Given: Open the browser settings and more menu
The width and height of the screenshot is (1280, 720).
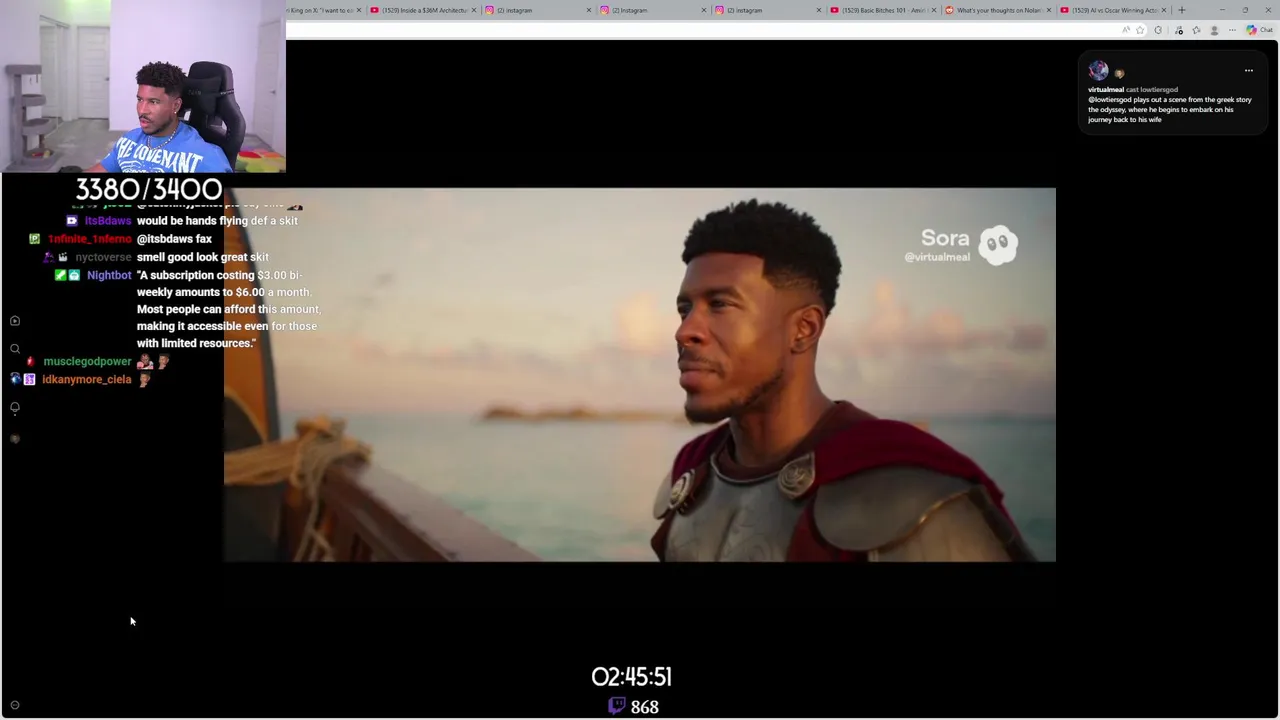Looking at the screenshot, I should point(1232,30).
